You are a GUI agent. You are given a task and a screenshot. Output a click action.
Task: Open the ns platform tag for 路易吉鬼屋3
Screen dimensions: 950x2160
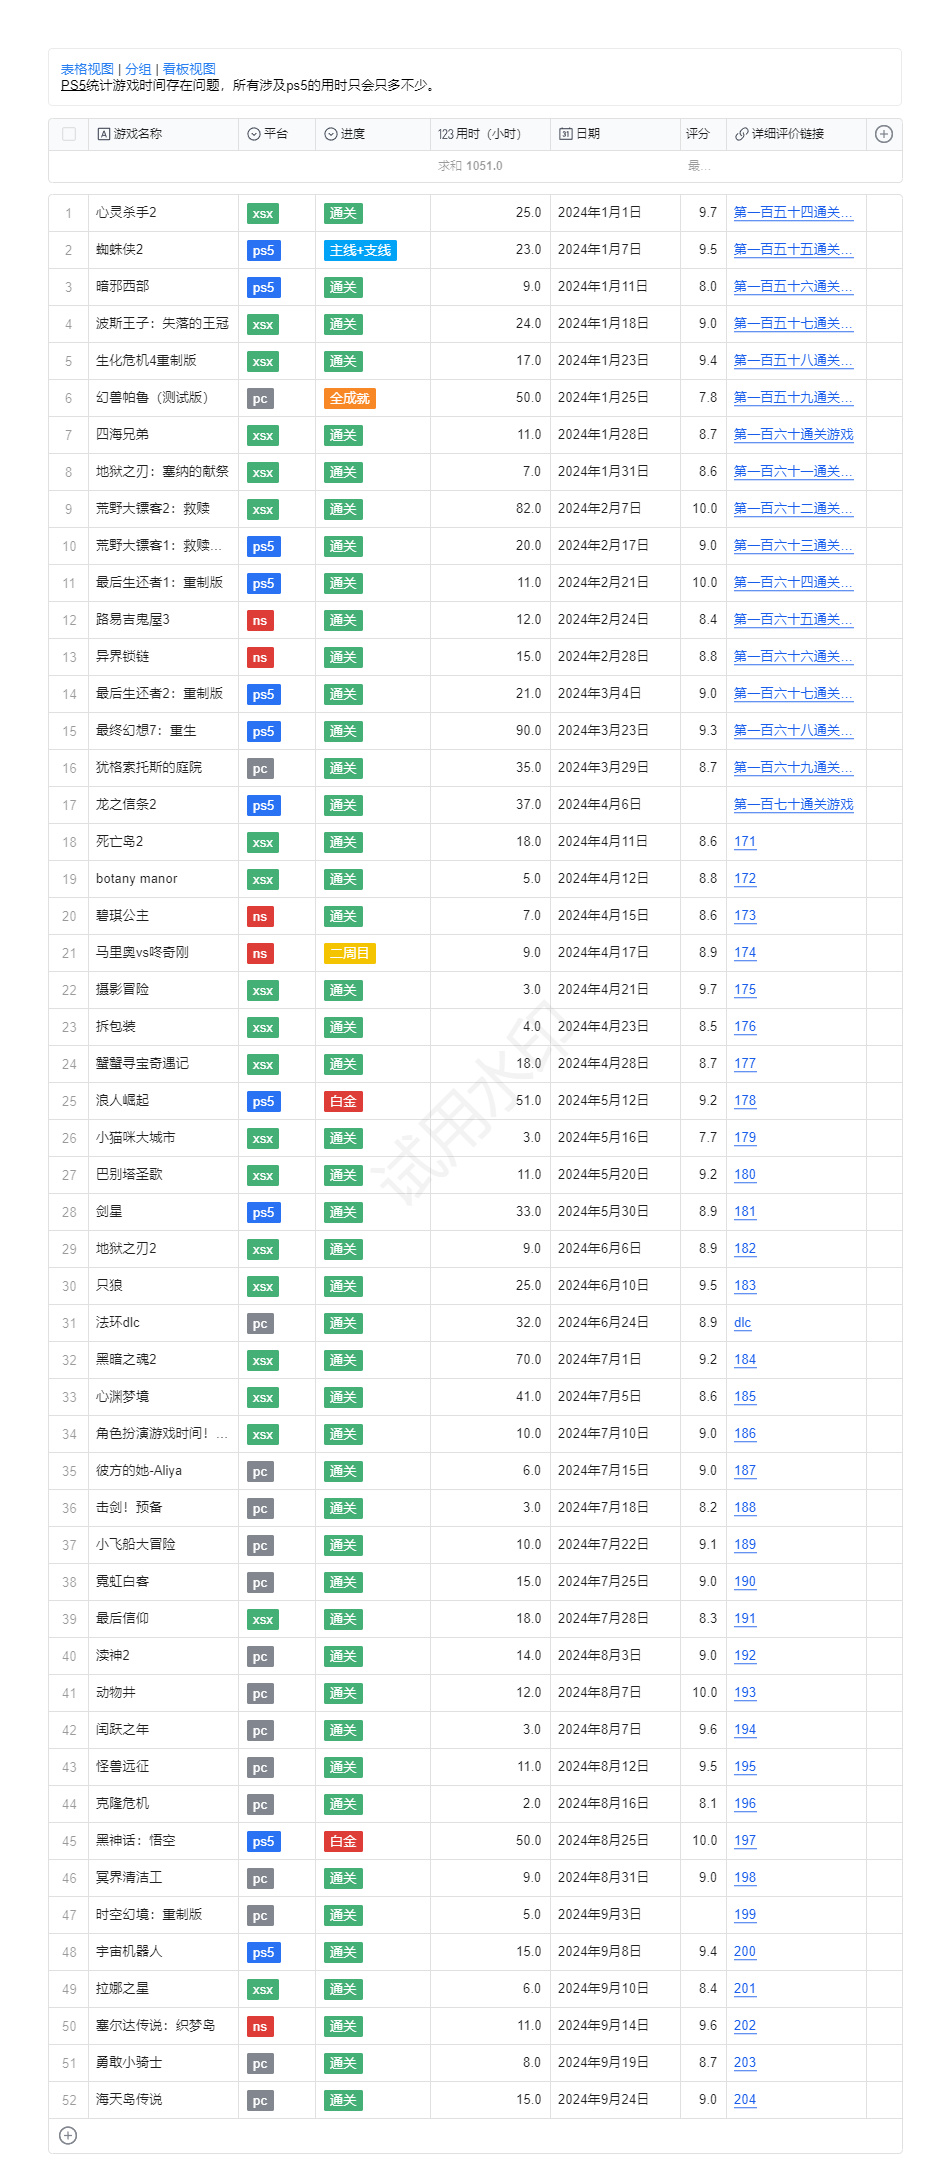pyautogui.click(x=260, y=620)
